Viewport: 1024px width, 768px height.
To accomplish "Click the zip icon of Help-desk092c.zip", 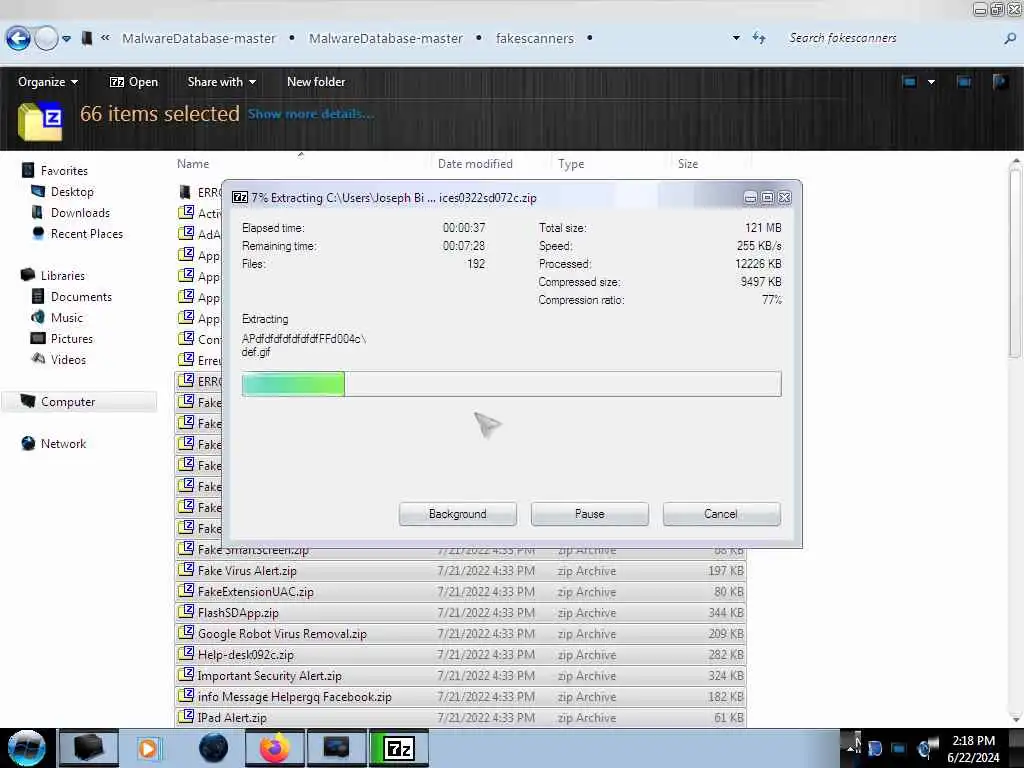I will 186,654.
